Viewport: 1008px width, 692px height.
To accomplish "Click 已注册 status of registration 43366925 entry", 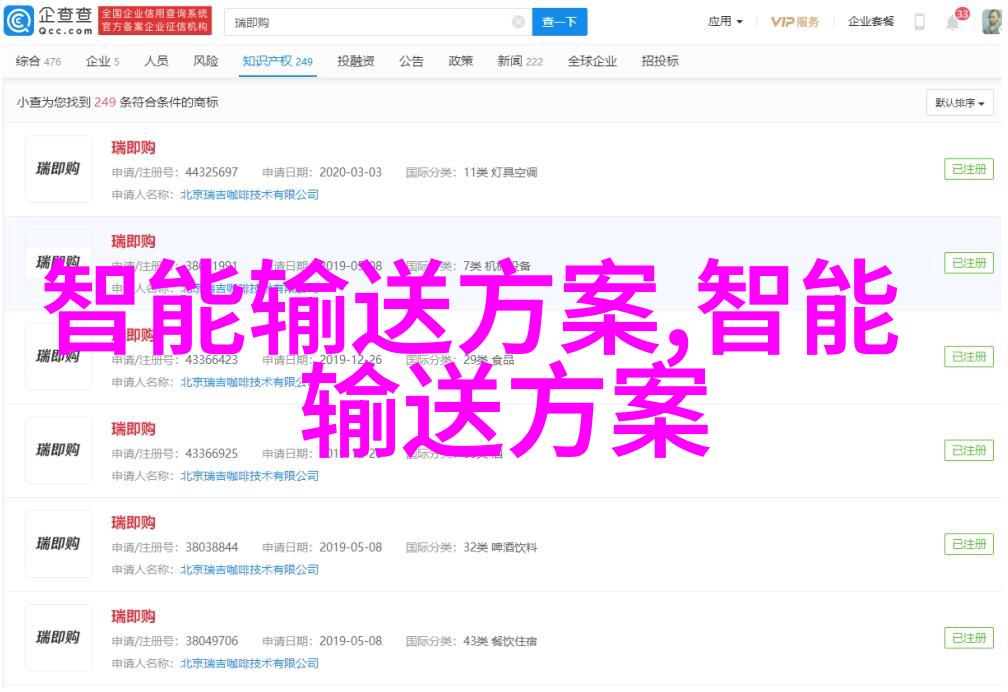I will coord(969,450).
